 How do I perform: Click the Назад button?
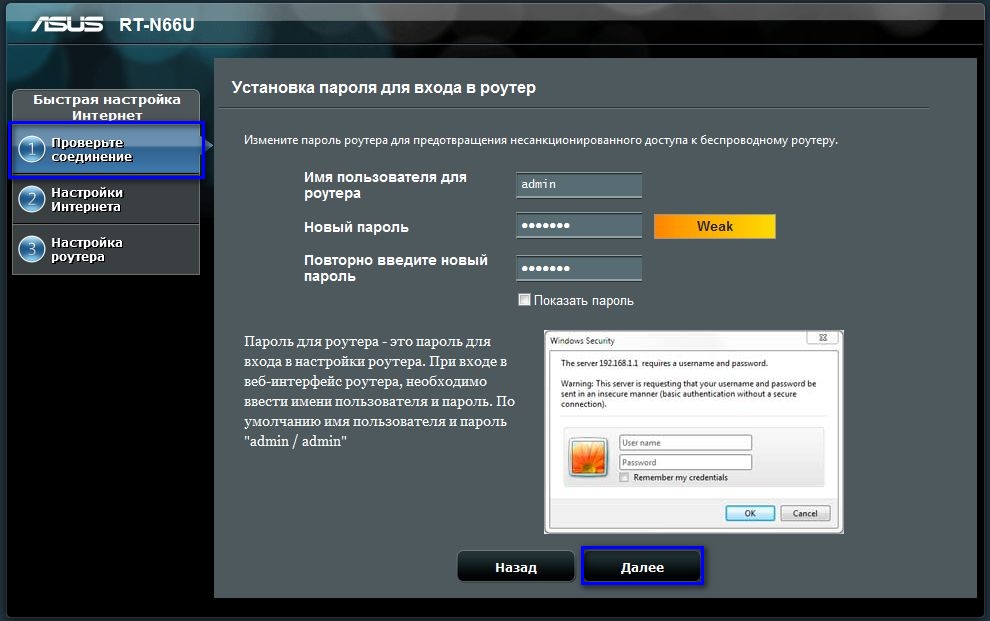(516, 566)
